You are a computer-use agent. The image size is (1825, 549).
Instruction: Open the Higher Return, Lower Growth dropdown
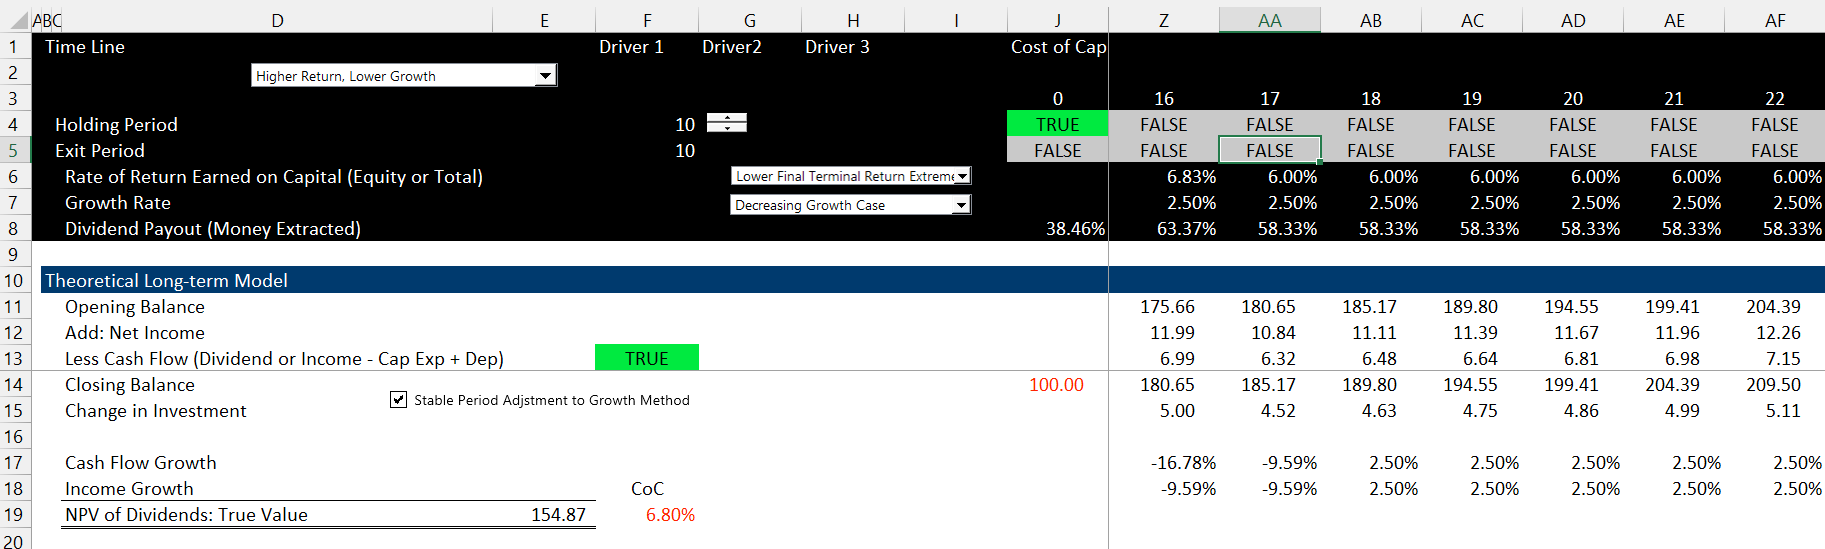pos(545,76)
